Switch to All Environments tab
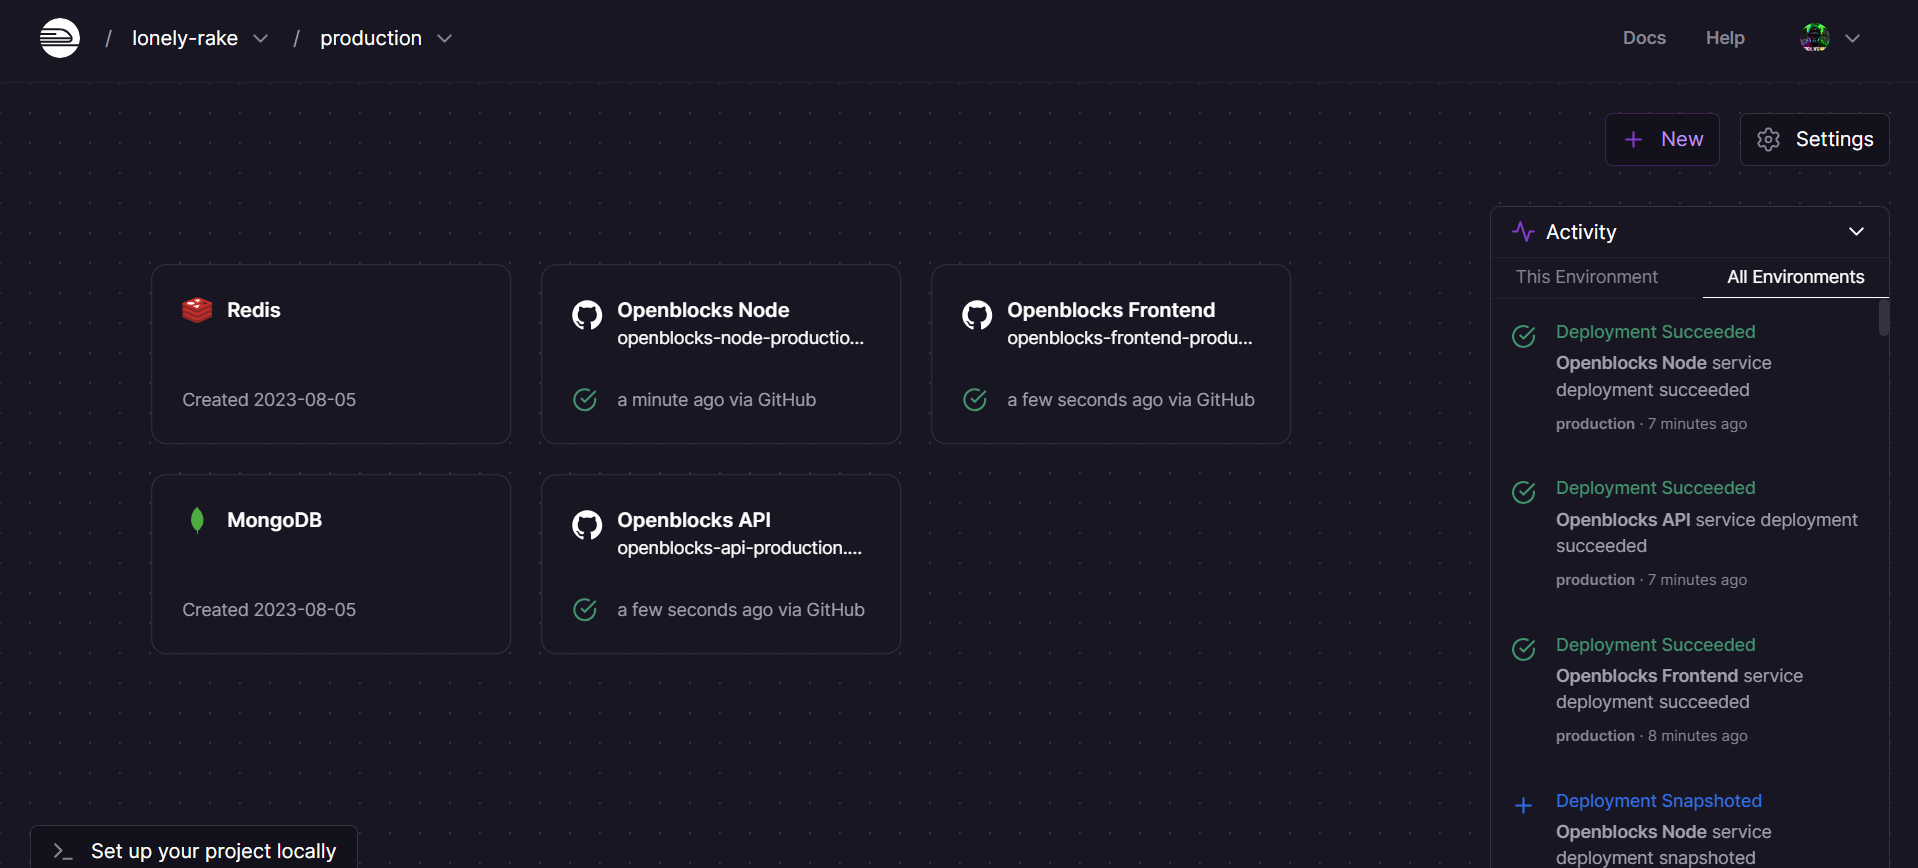 click(1795, 277)
